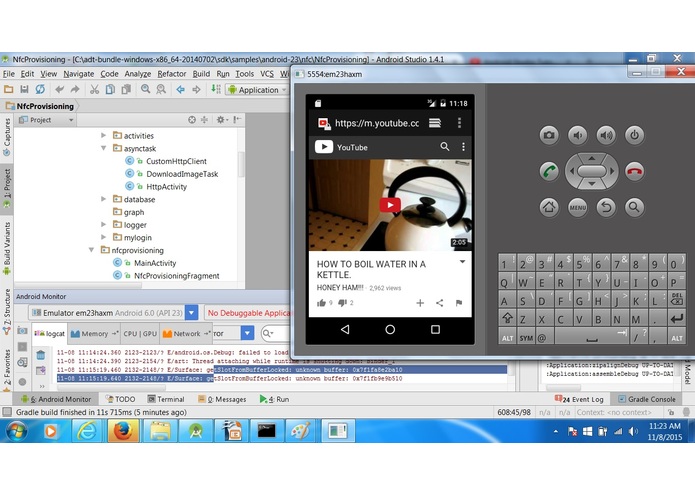The width and height of the screenshot is (695, 494).
Task: Click the URL address field
Action: coord(377,123)
